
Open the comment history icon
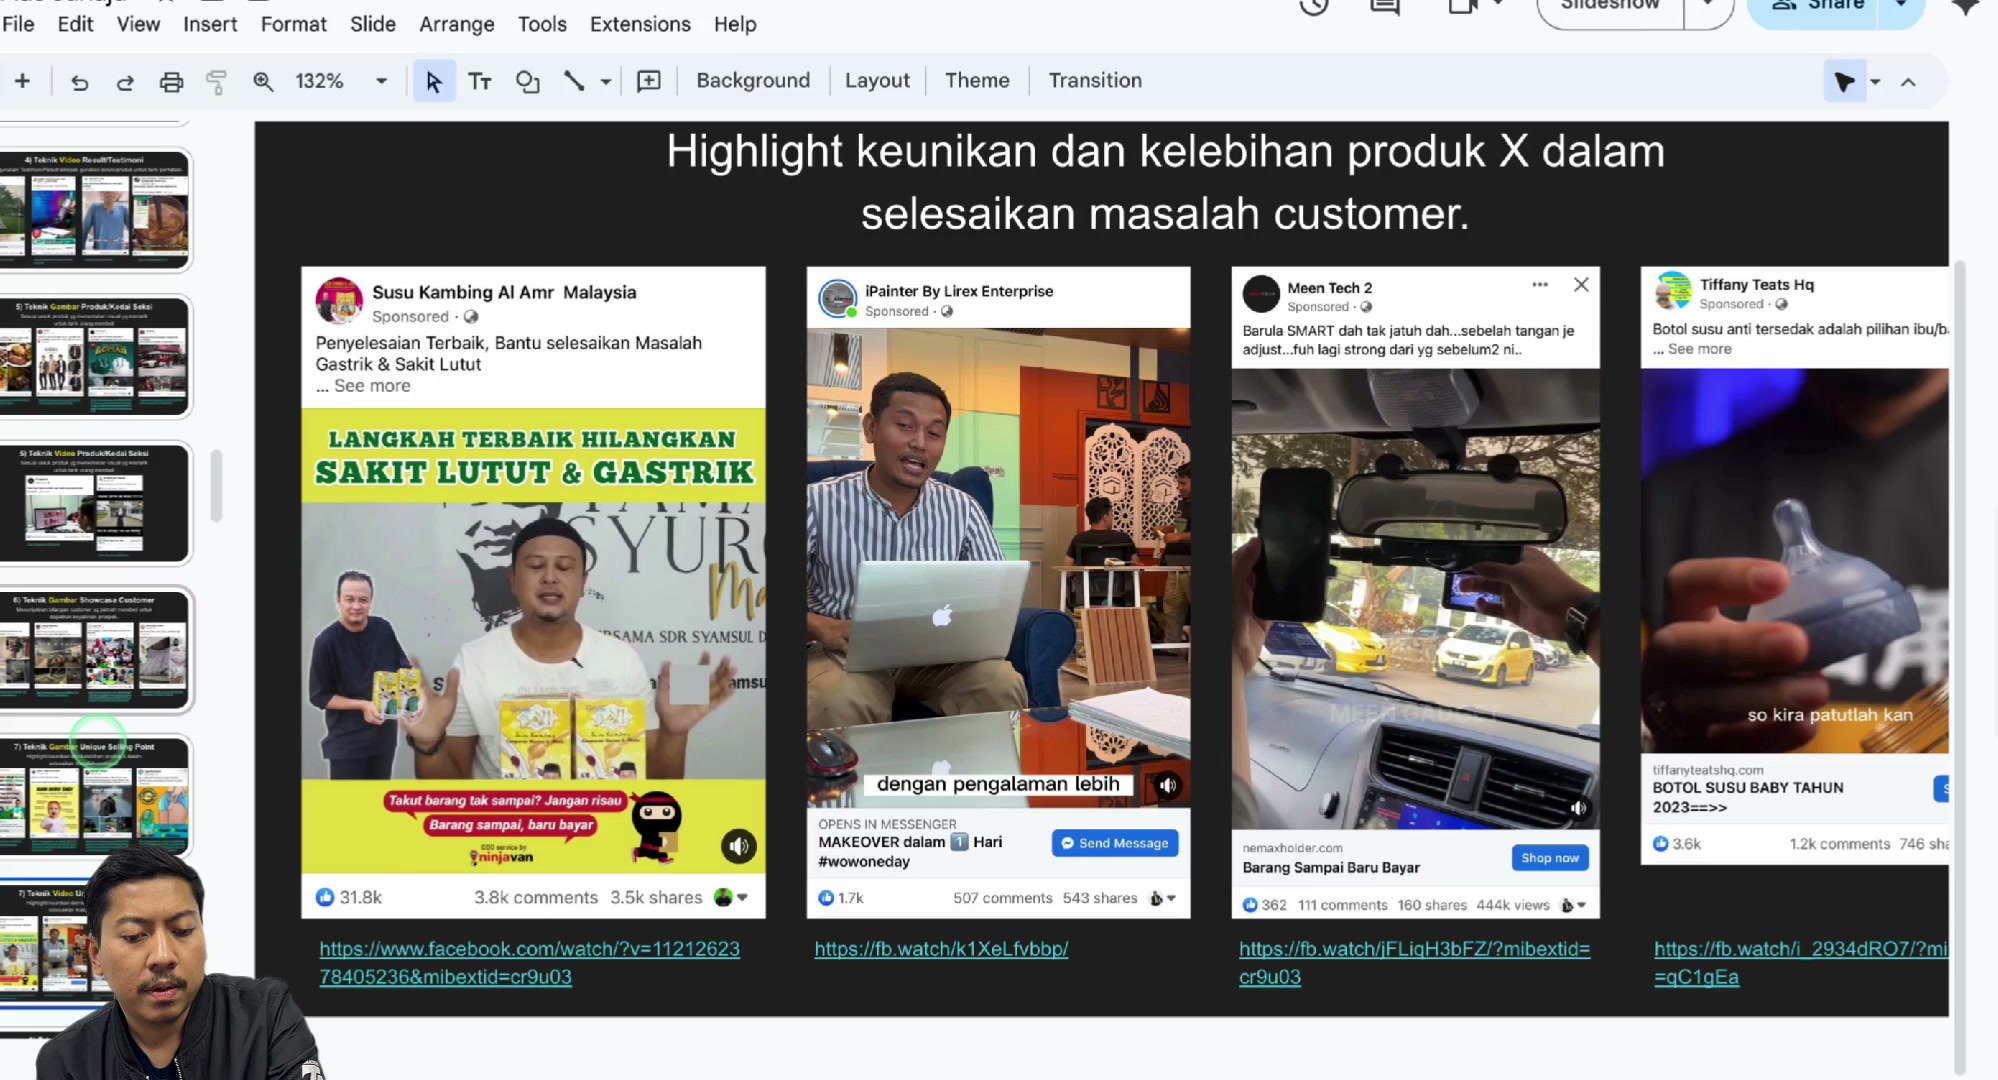1385,7
